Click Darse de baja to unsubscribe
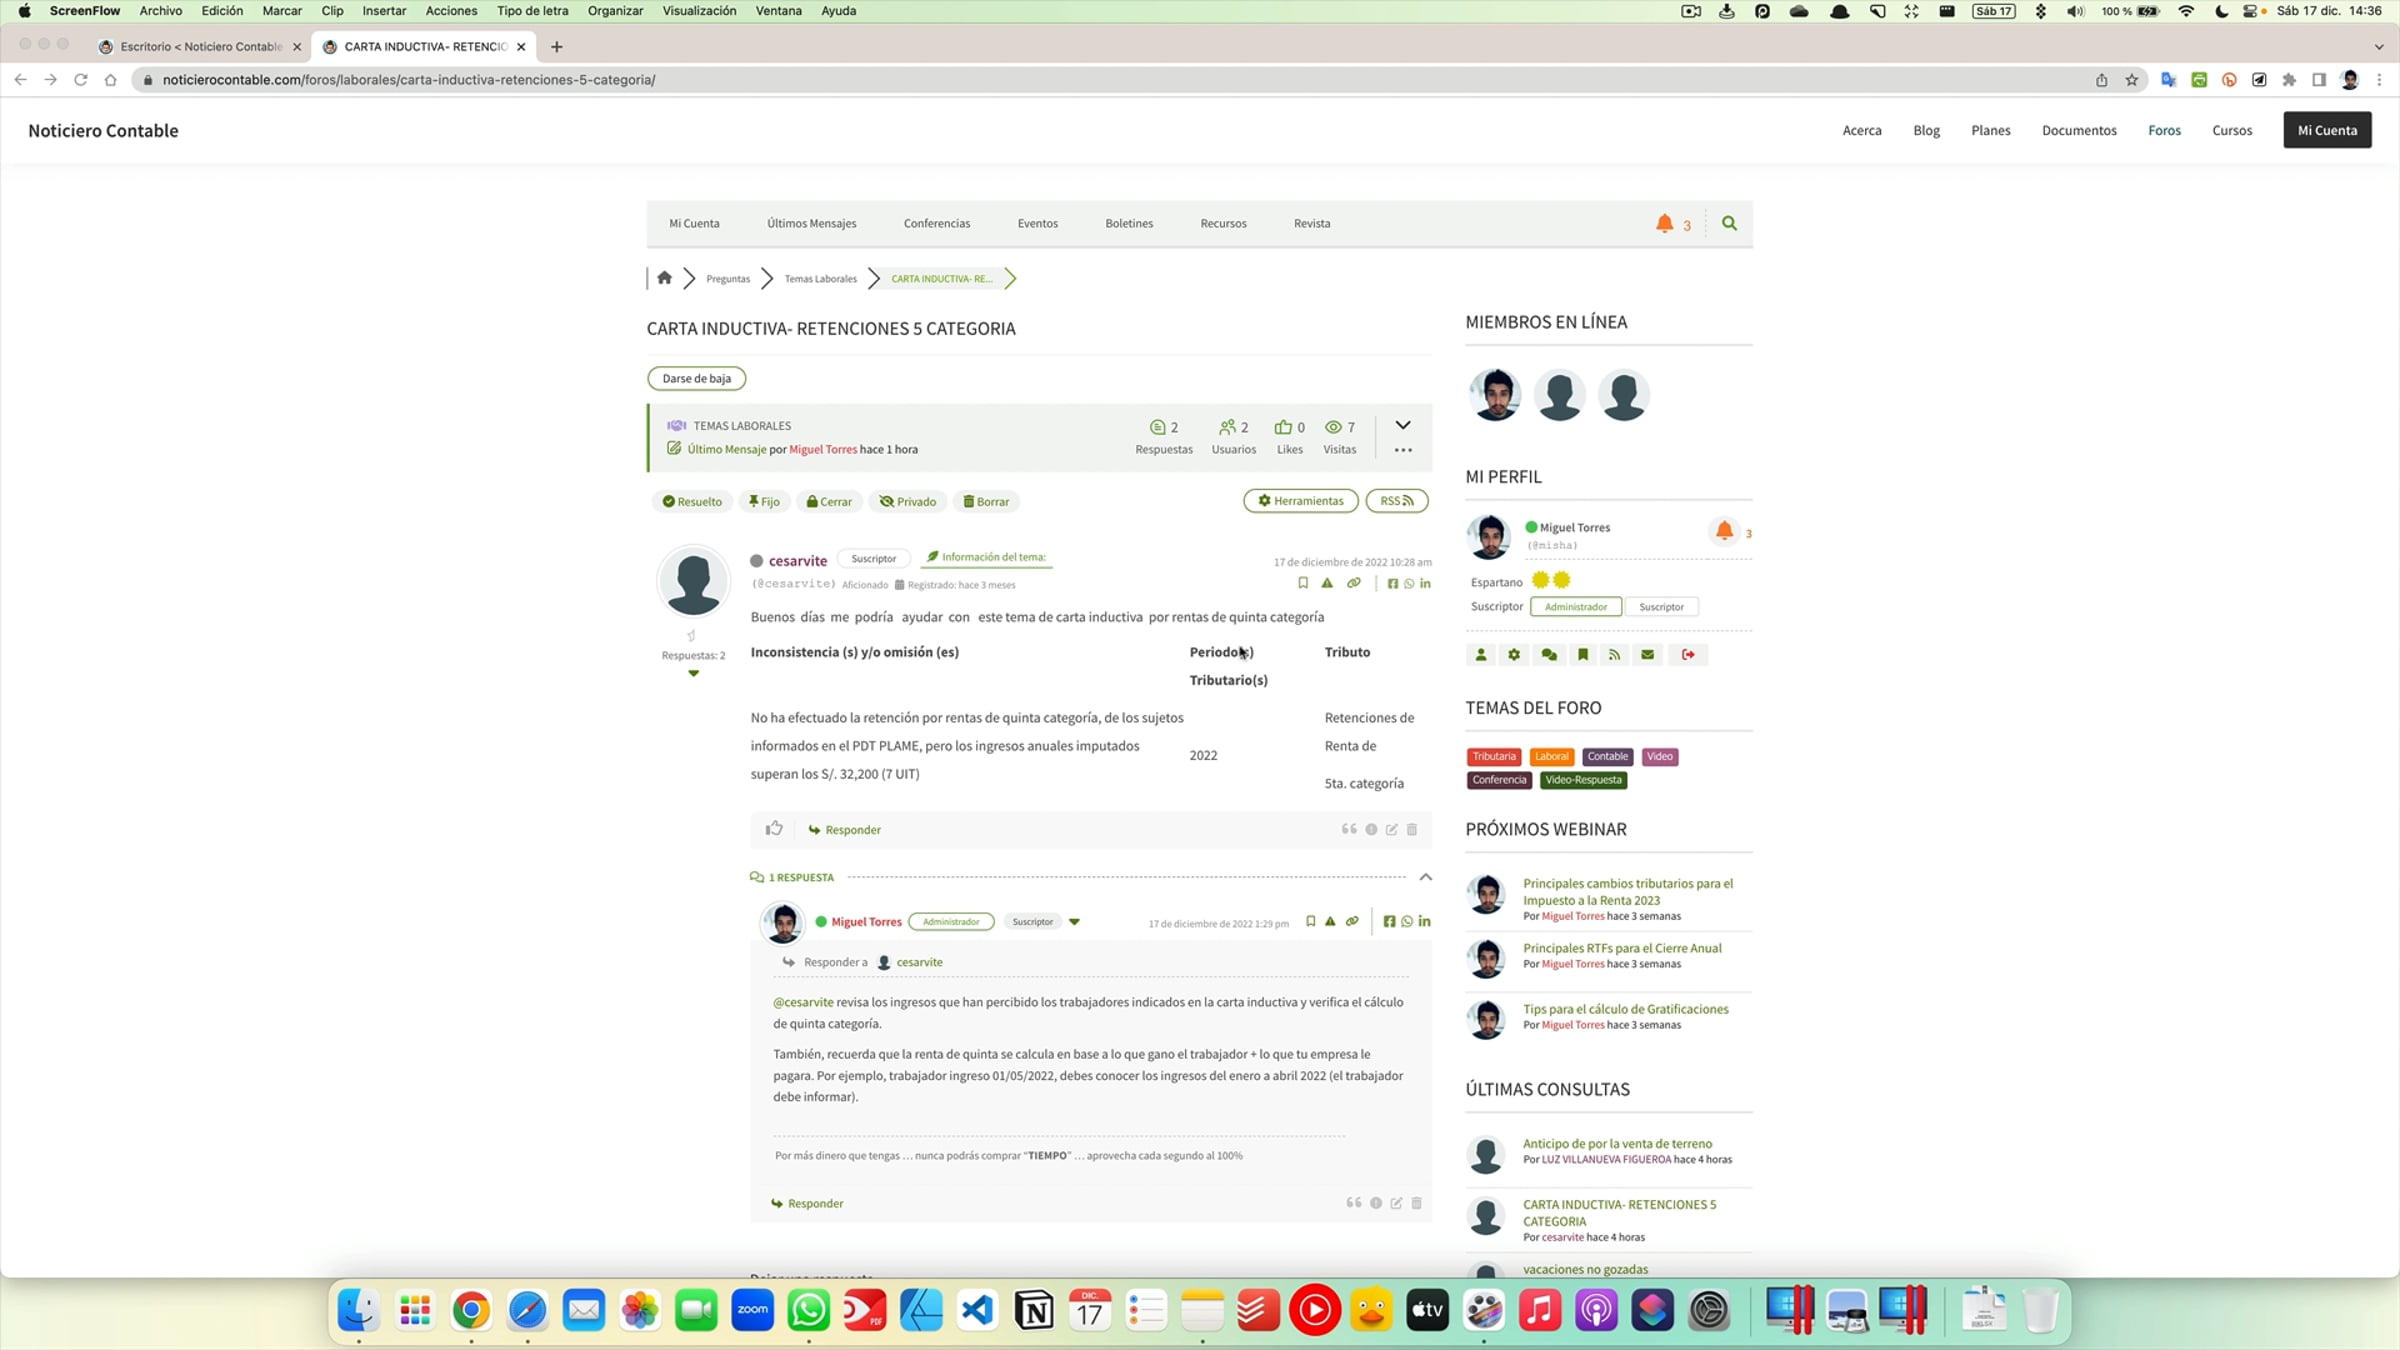The width and height of the screenshot is (2400, 1350). coord(697,378)
